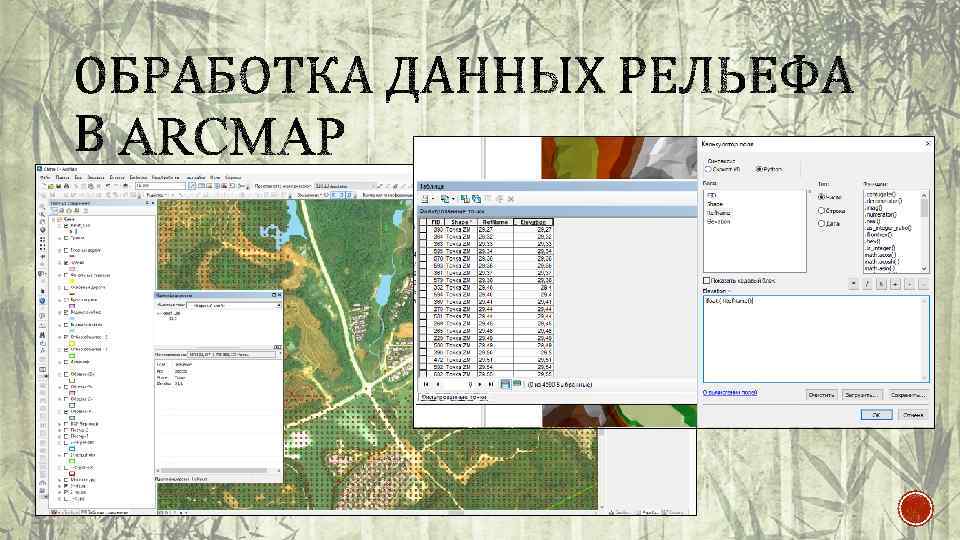Viewport: 960px width, 540px height.
Task: Insert multiply operator in Field Calculator
Action: tap(853, 284)
